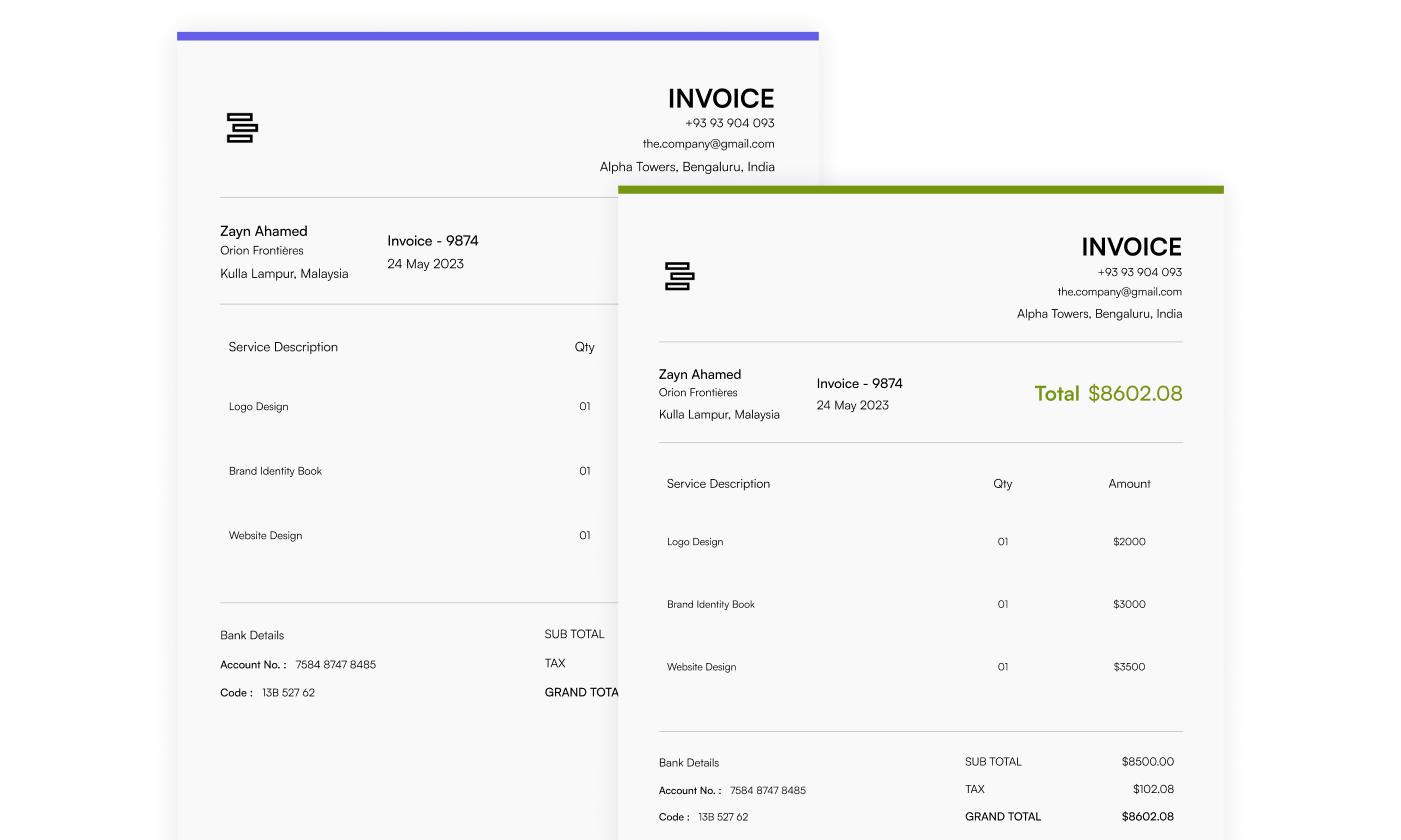
Task: Click the Qty header on purple invoice
Action: [x=584, y=347]
